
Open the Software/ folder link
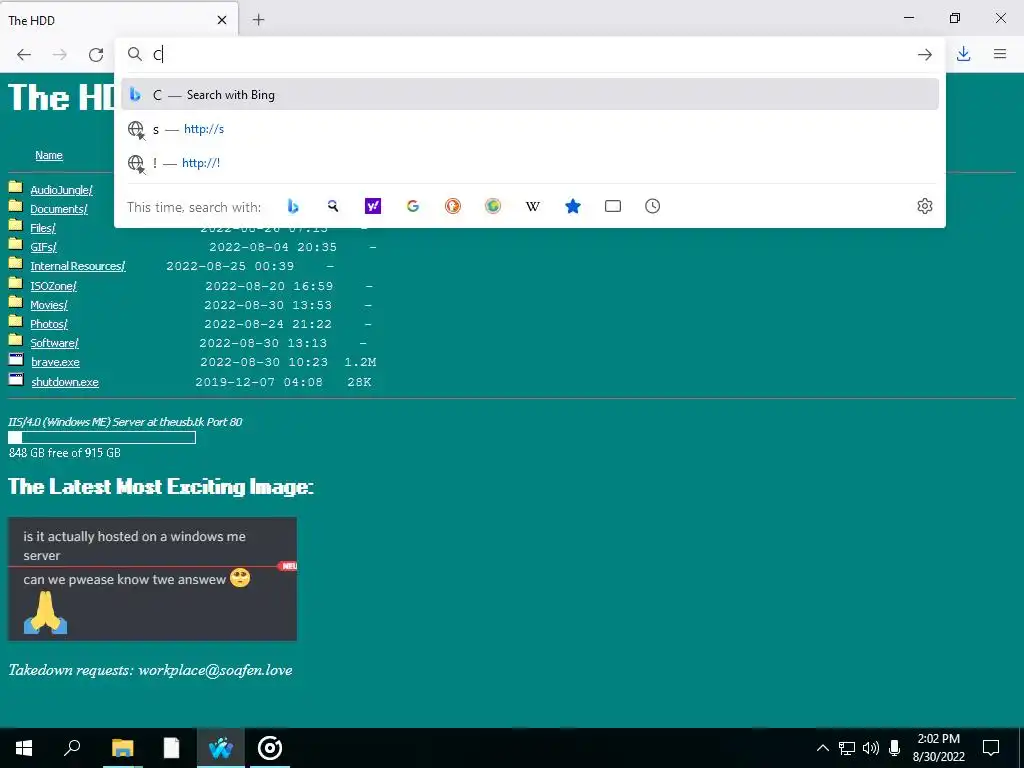54,343
